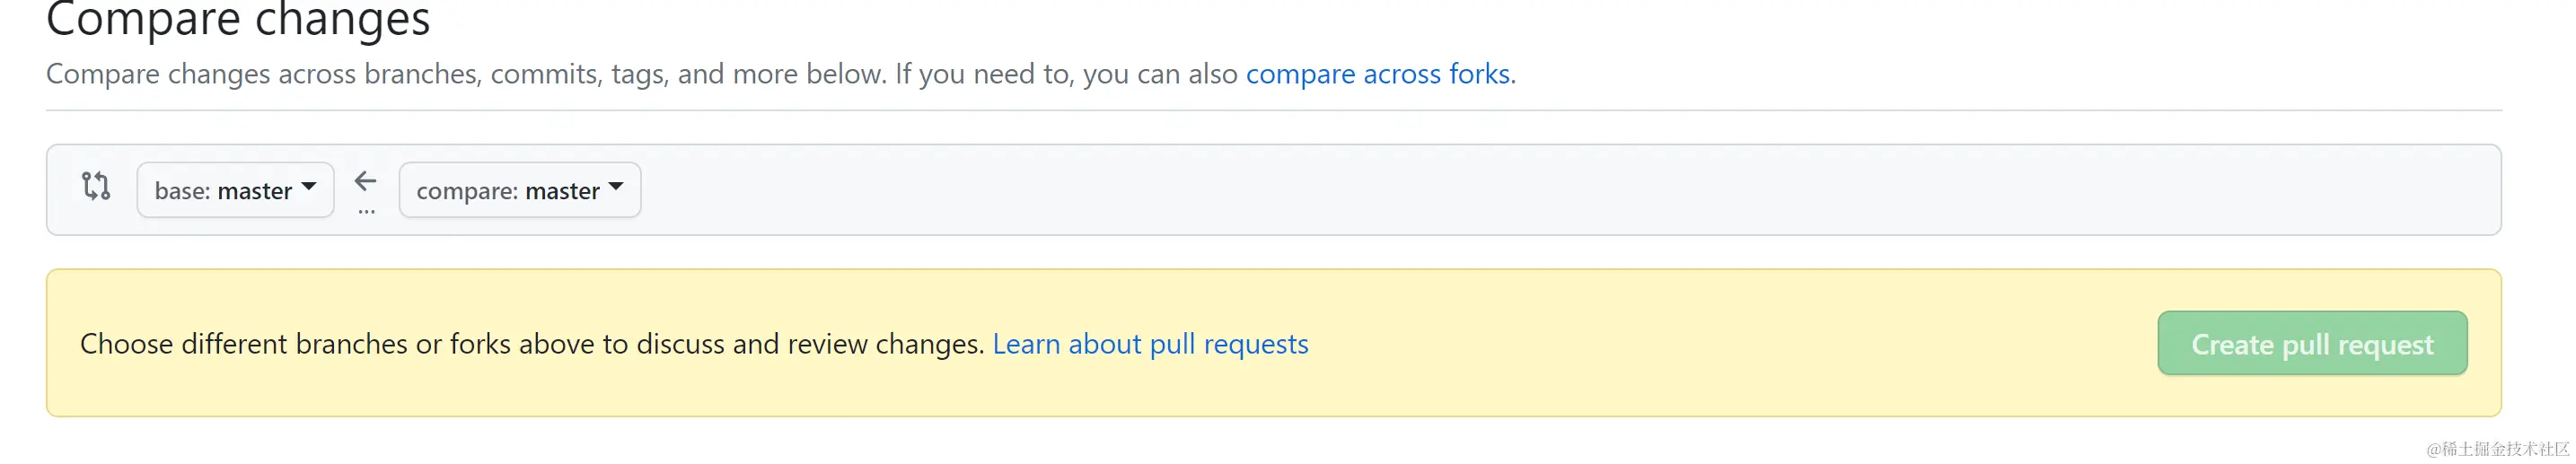Follow the compare across forks link
The width and height of the screenshot is (2576, 464).
point(1377,74)
